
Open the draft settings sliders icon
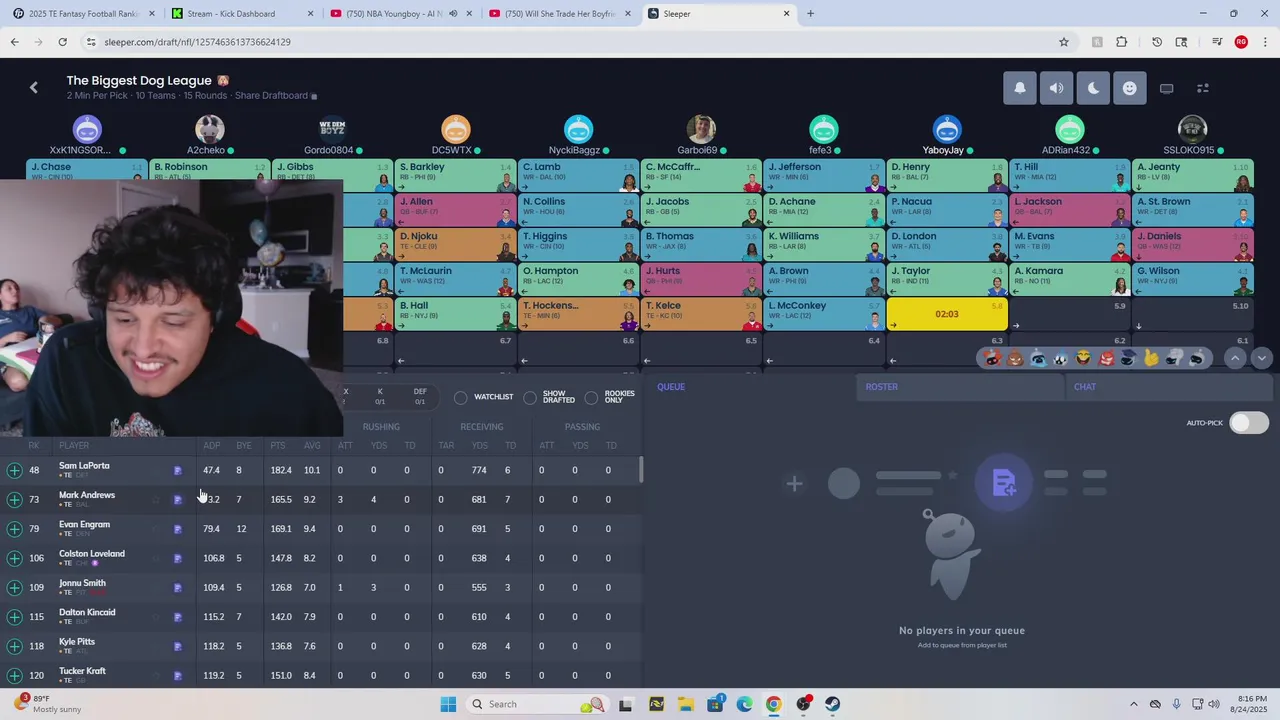pos(1203,88)
